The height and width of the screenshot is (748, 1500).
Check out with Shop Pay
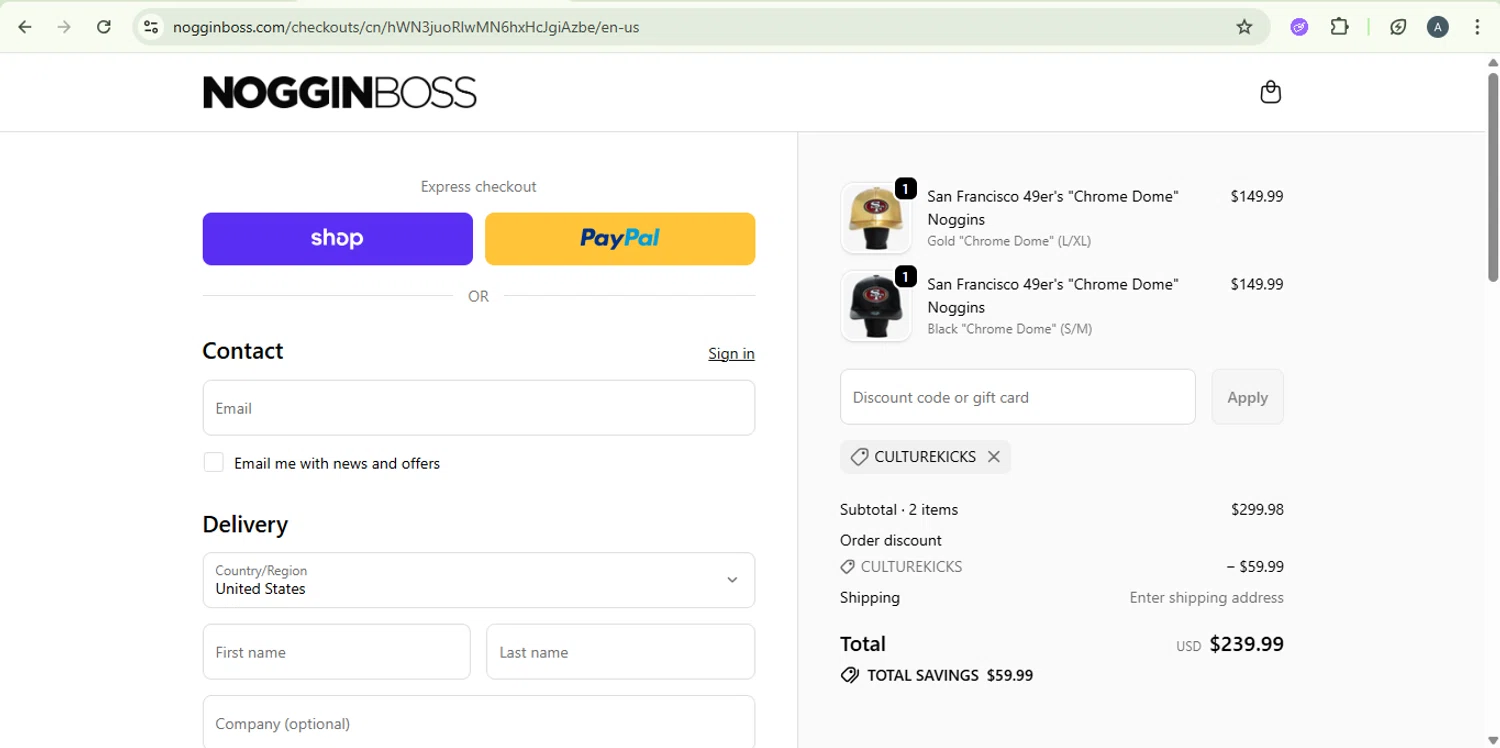click(337, 238)
